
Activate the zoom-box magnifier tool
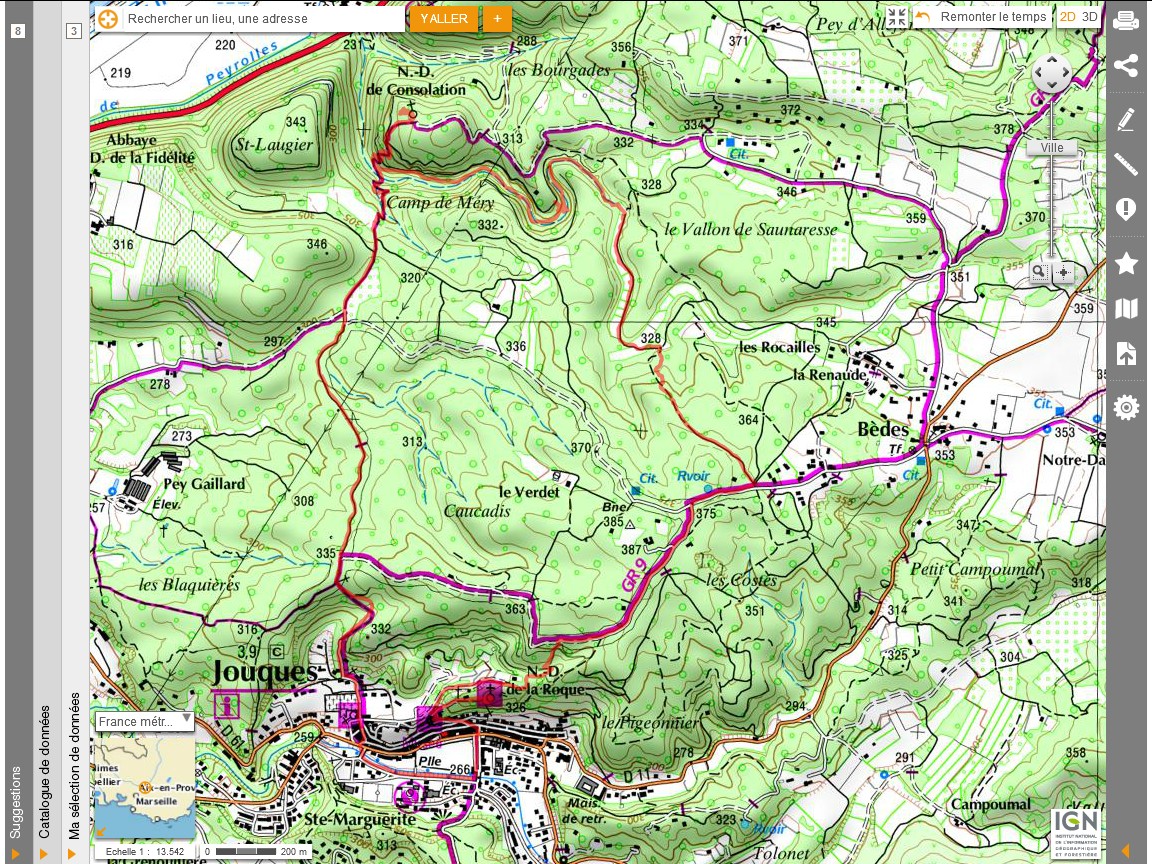point(1039,273)
